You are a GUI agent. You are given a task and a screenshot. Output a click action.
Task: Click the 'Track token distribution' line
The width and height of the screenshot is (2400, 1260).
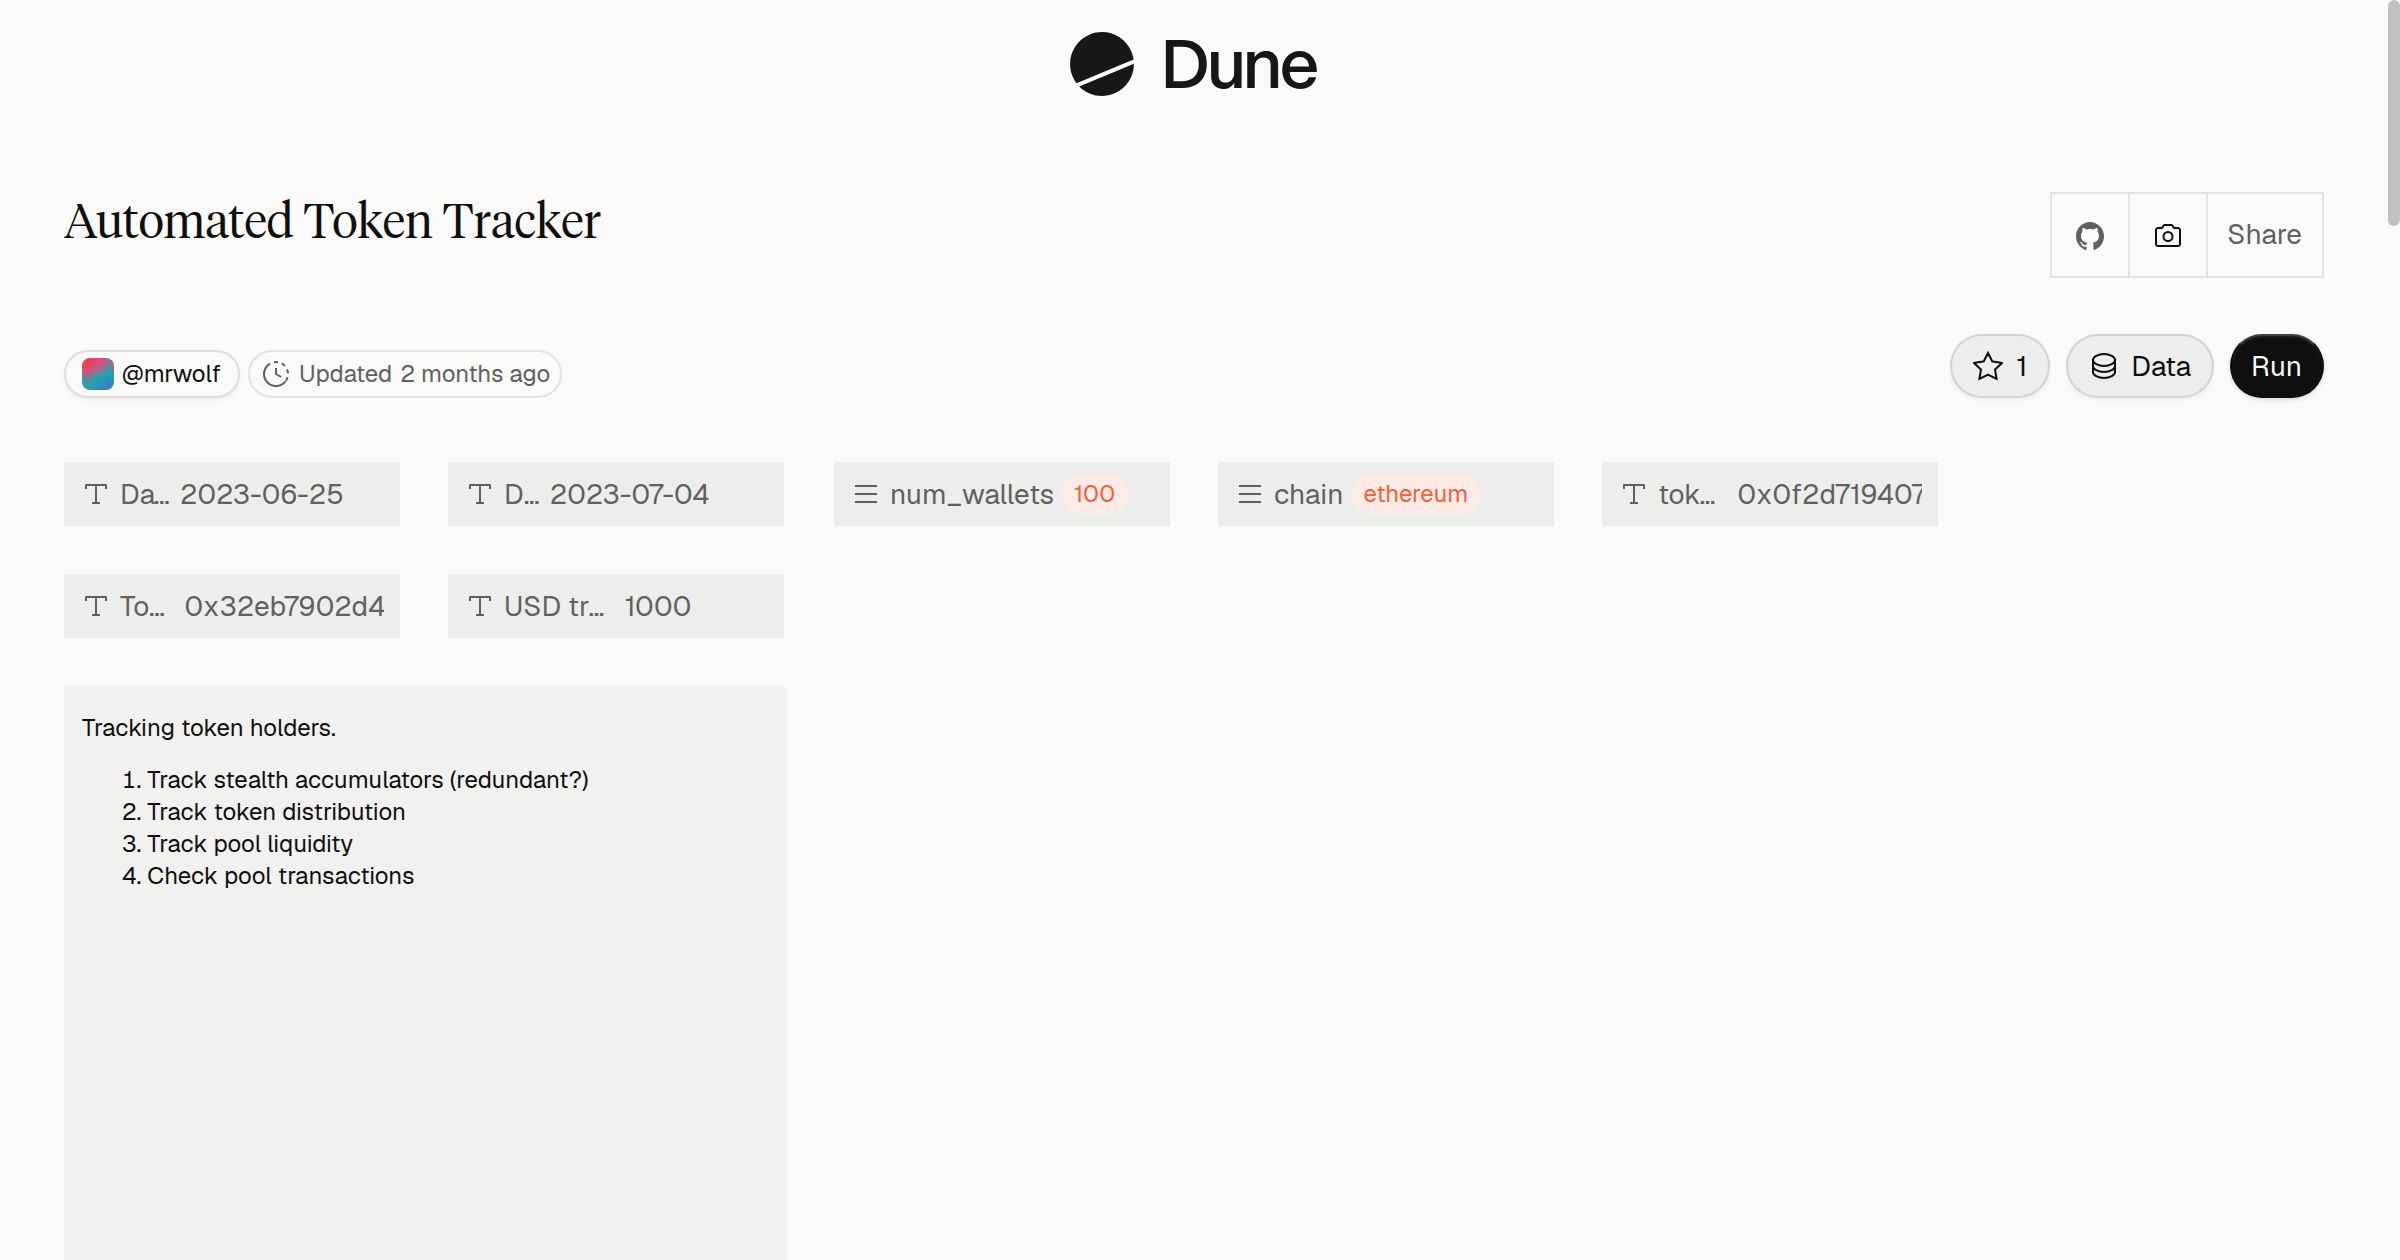[276, 812]
